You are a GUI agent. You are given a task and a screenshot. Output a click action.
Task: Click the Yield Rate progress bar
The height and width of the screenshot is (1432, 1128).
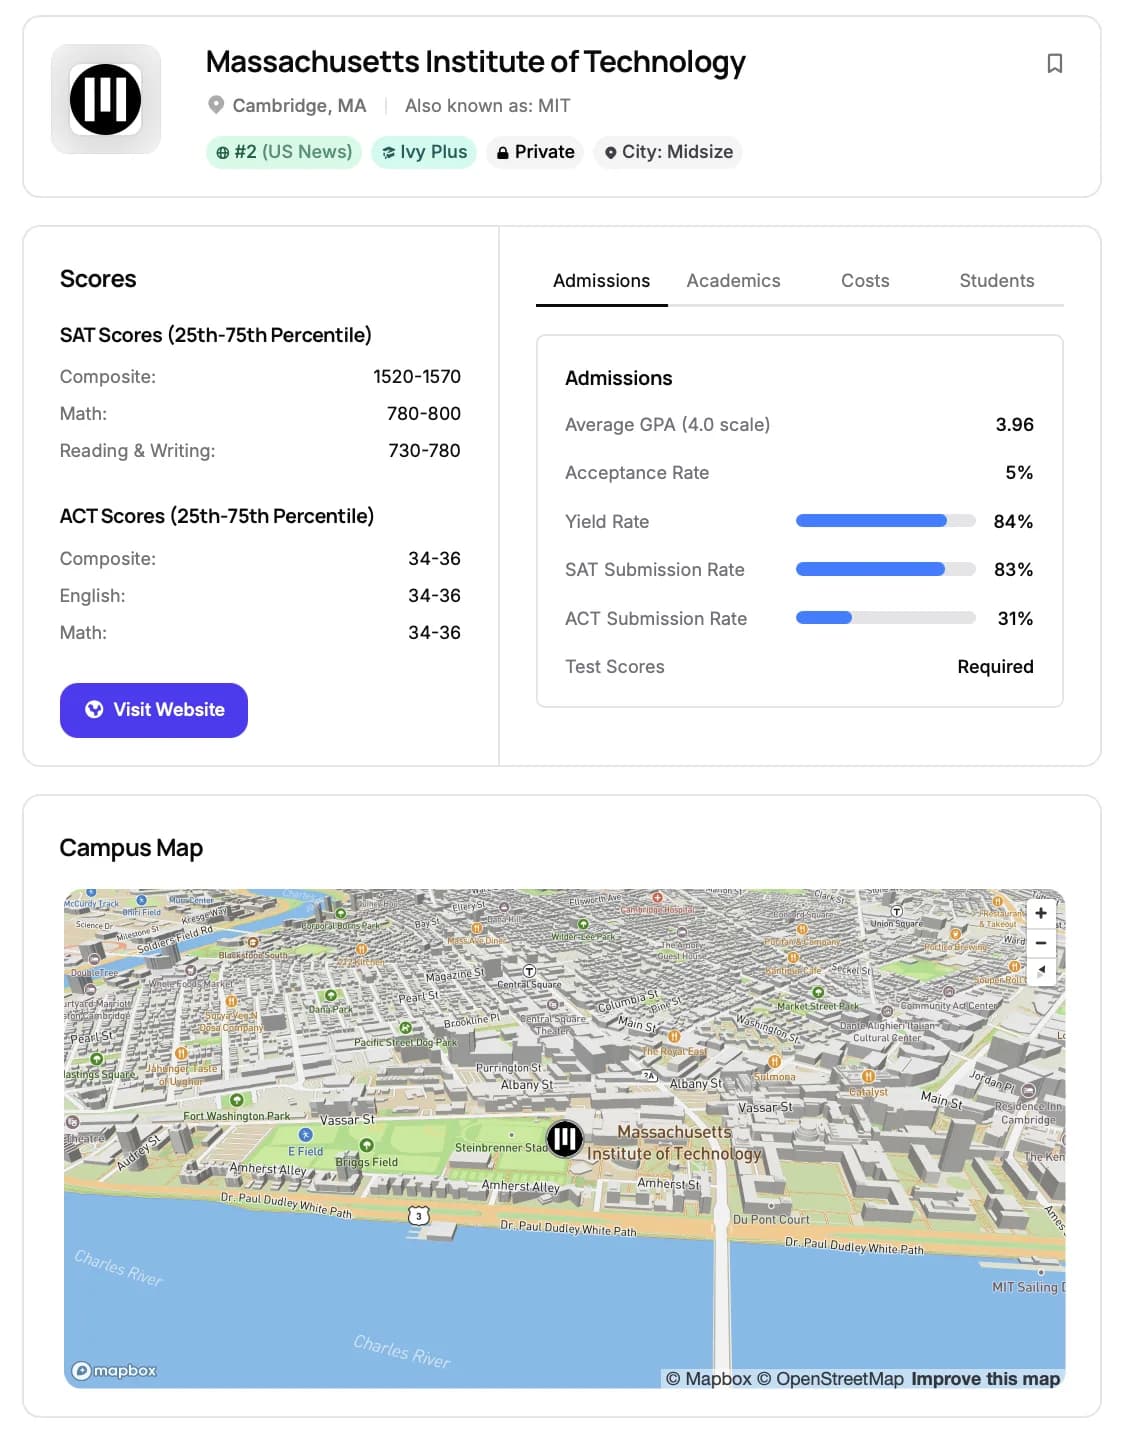[x=886, y=521]
